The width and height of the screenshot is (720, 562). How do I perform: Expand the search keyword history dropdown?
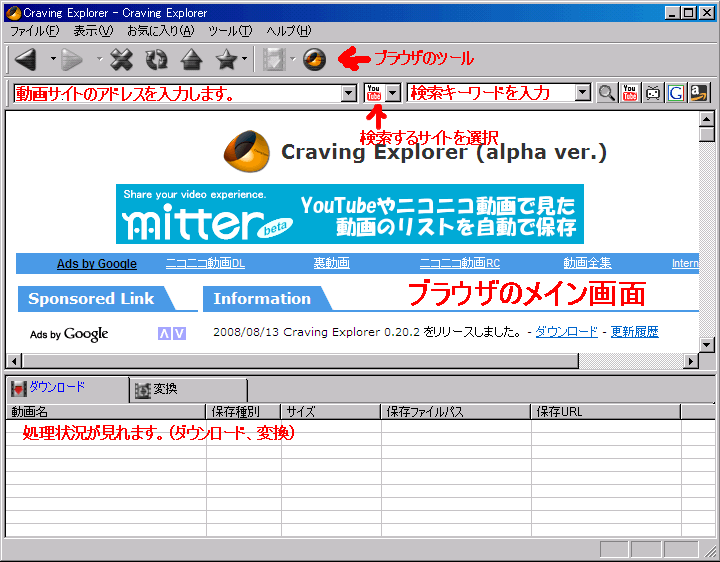coord(583,93)
